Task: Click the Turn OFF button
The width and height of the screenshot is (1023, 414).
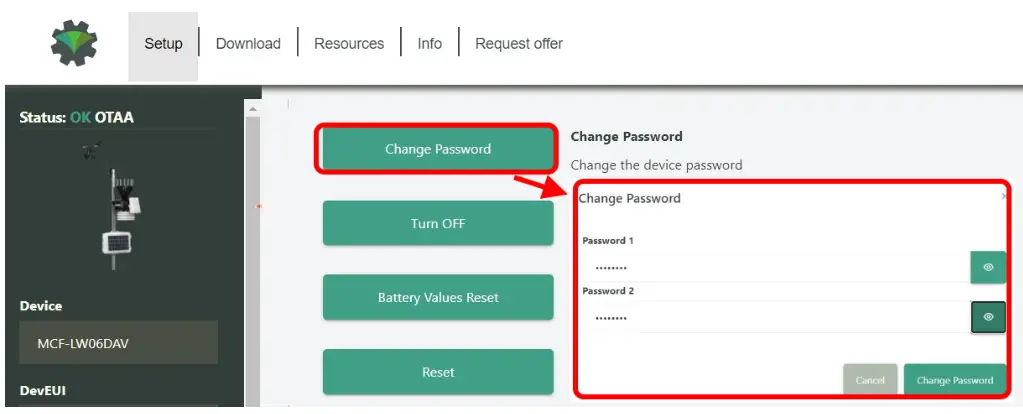Action: tap(437, 223)
